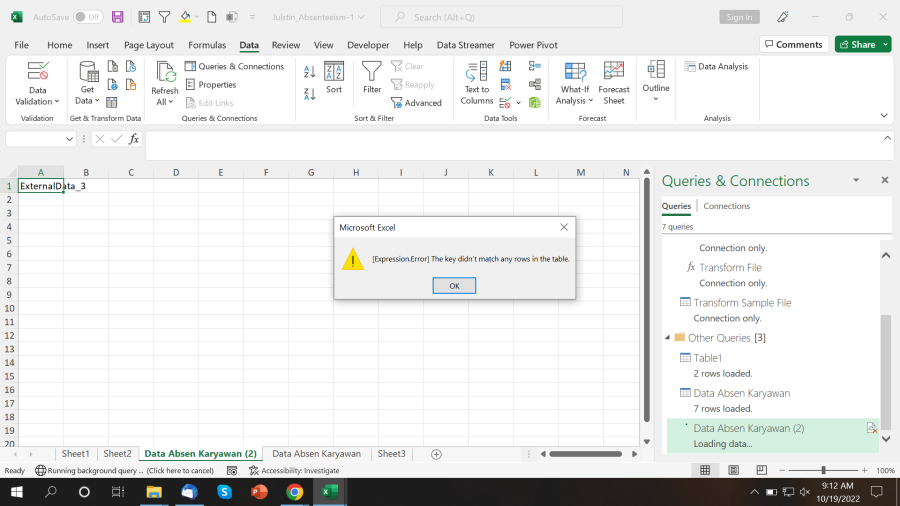The width and height of the screenshot is (900, 506).
Task: Click the Insert Function fx icon
Action: coord(134,139)
